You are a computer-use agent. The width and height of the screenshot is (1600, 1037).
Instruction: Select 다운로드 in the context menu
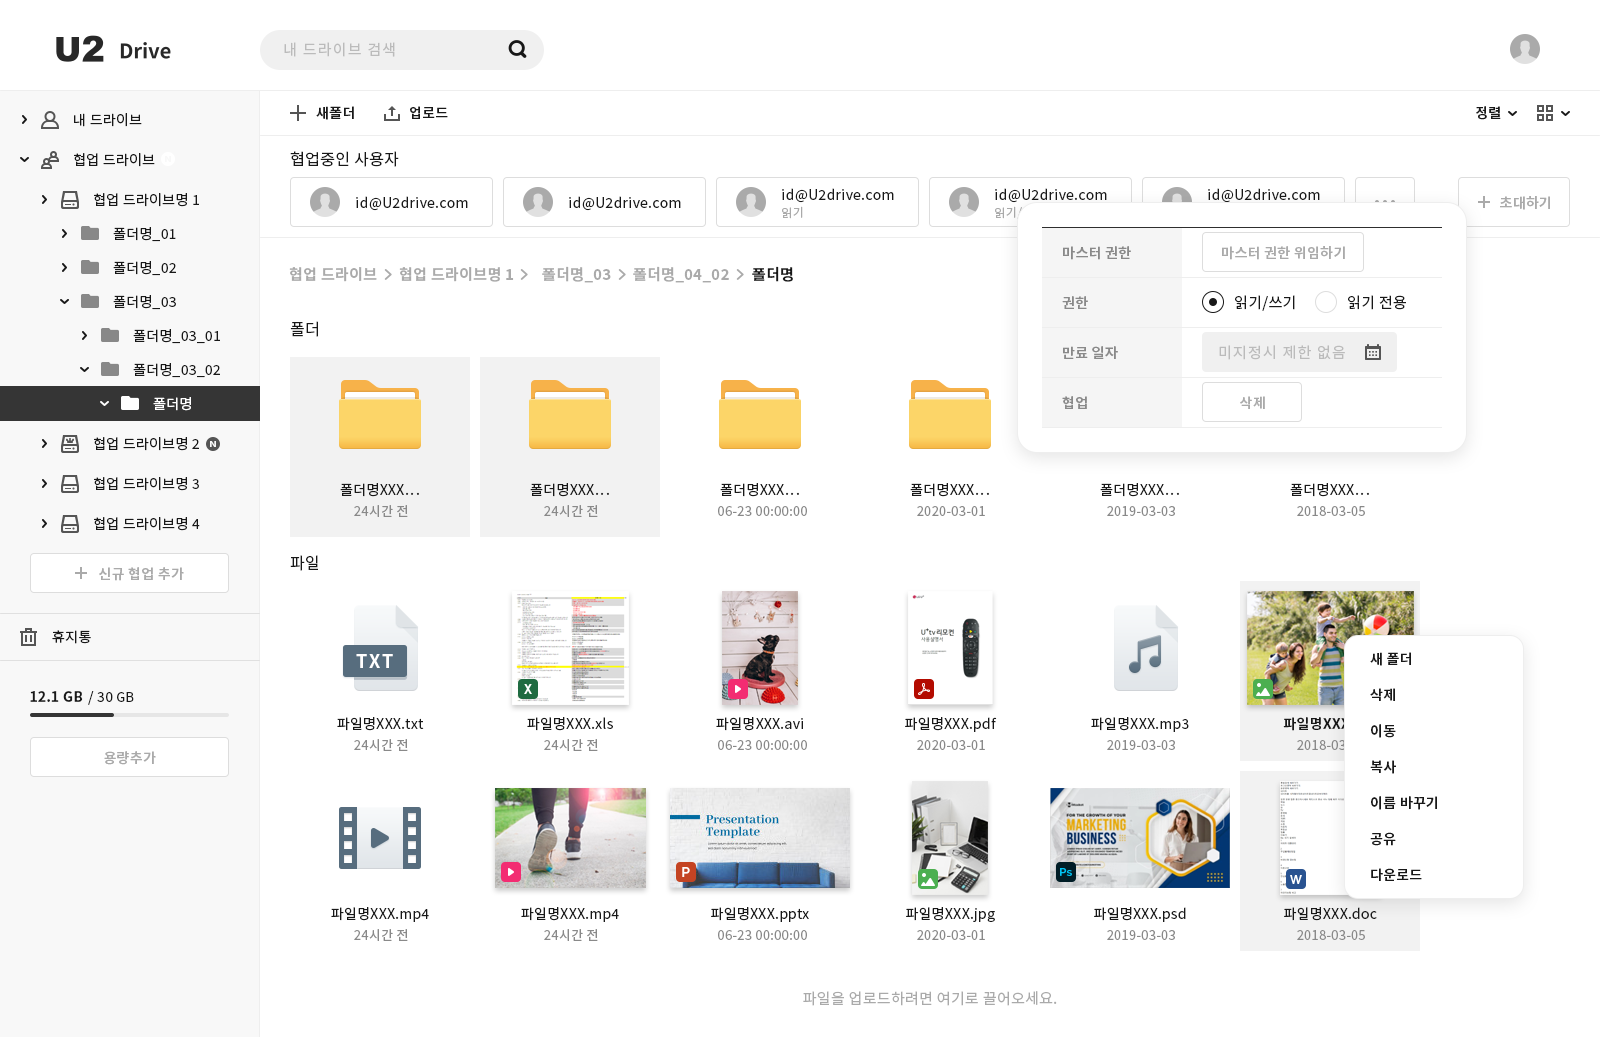pos(1396,874)
